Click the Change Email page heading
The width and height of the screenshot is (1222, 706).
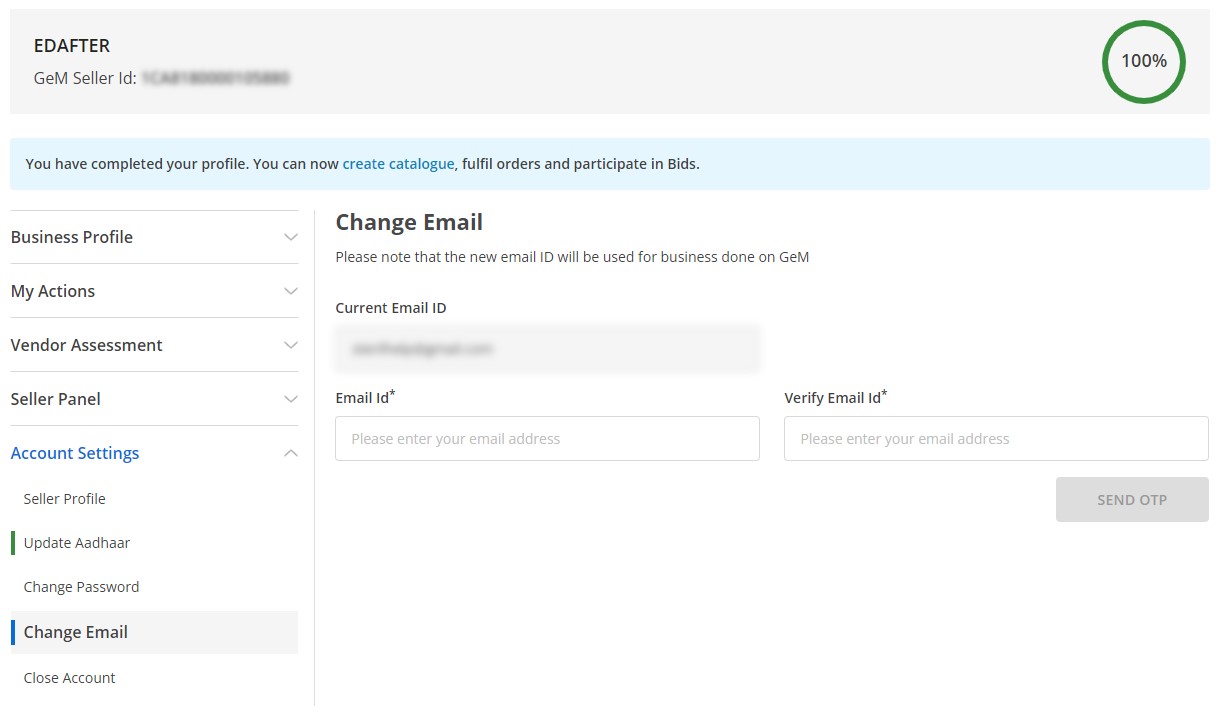tap(409, 222)
